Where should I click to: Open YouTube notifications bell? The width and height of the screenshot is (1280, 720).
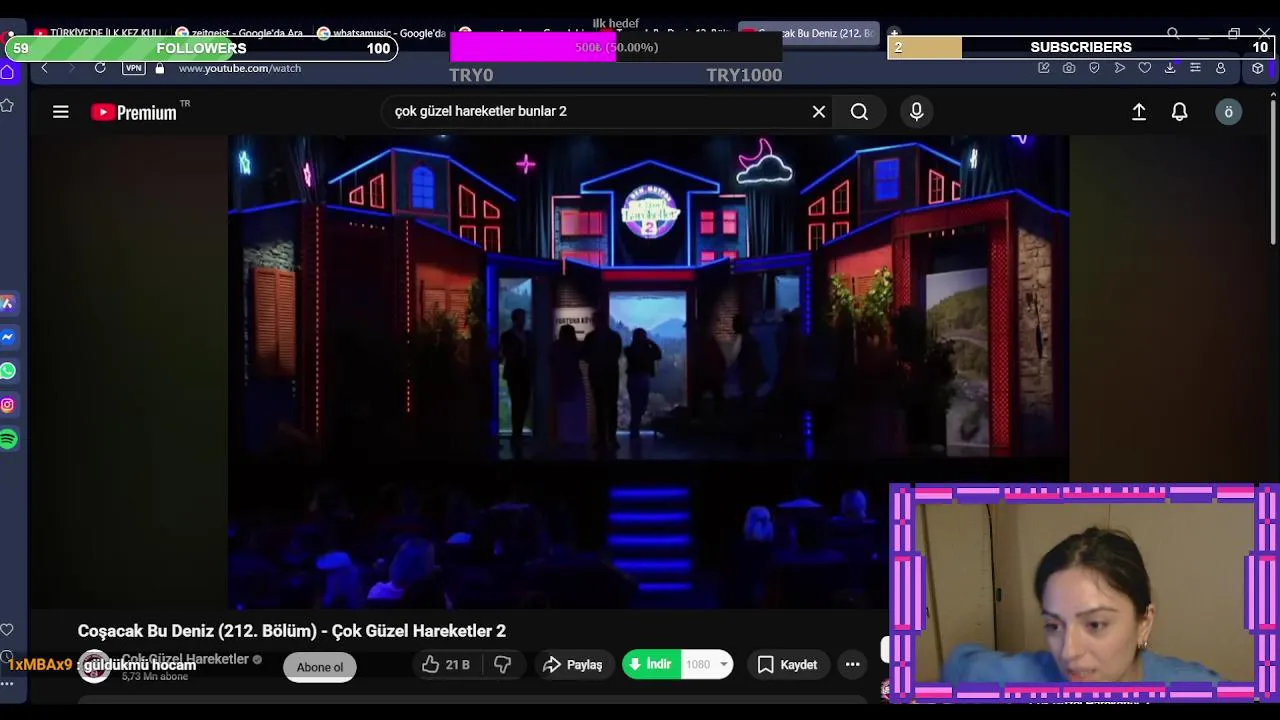click(1179, 112)
